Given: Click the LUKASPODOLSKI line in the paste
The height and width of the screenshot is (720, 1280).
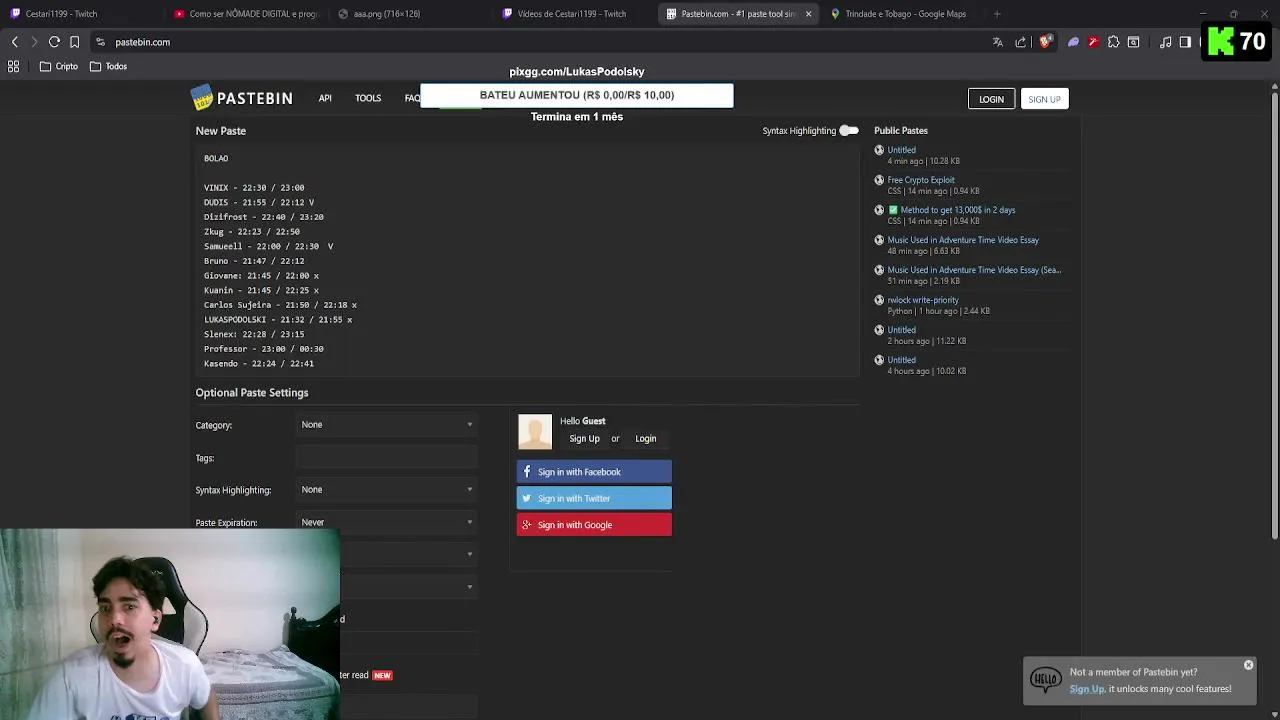Looking at the screenshot, I should [x=278, y=320].
